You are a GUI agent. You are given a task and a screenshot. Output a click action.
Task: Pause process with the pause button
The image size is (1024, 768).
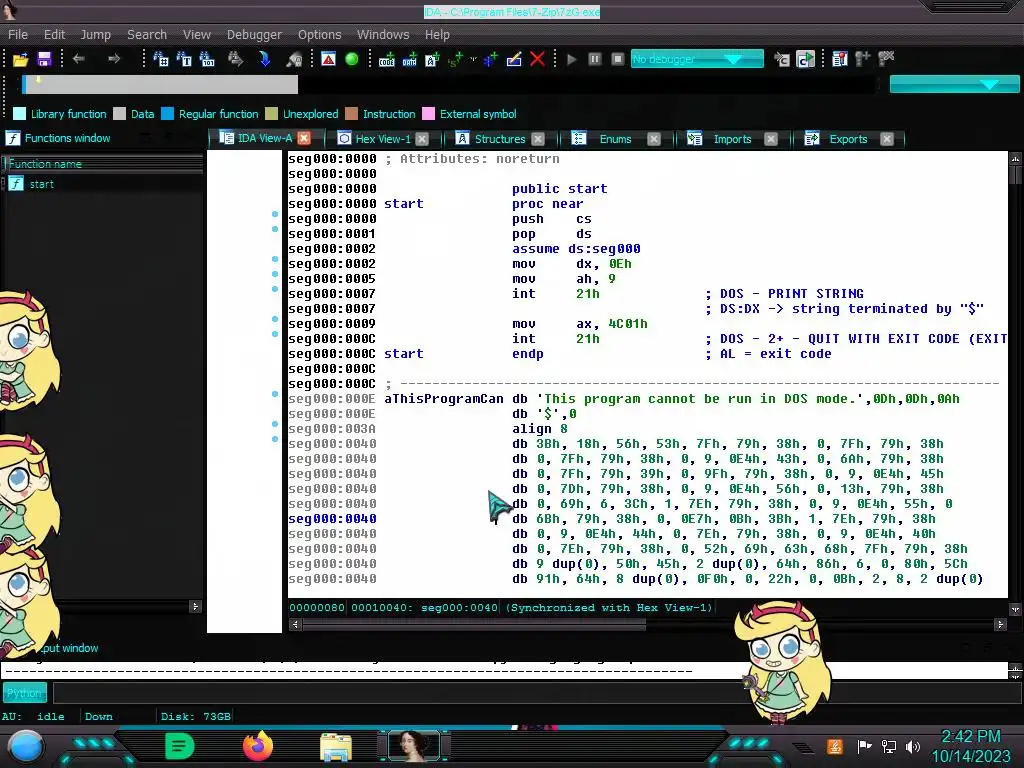tap(595, 59)
